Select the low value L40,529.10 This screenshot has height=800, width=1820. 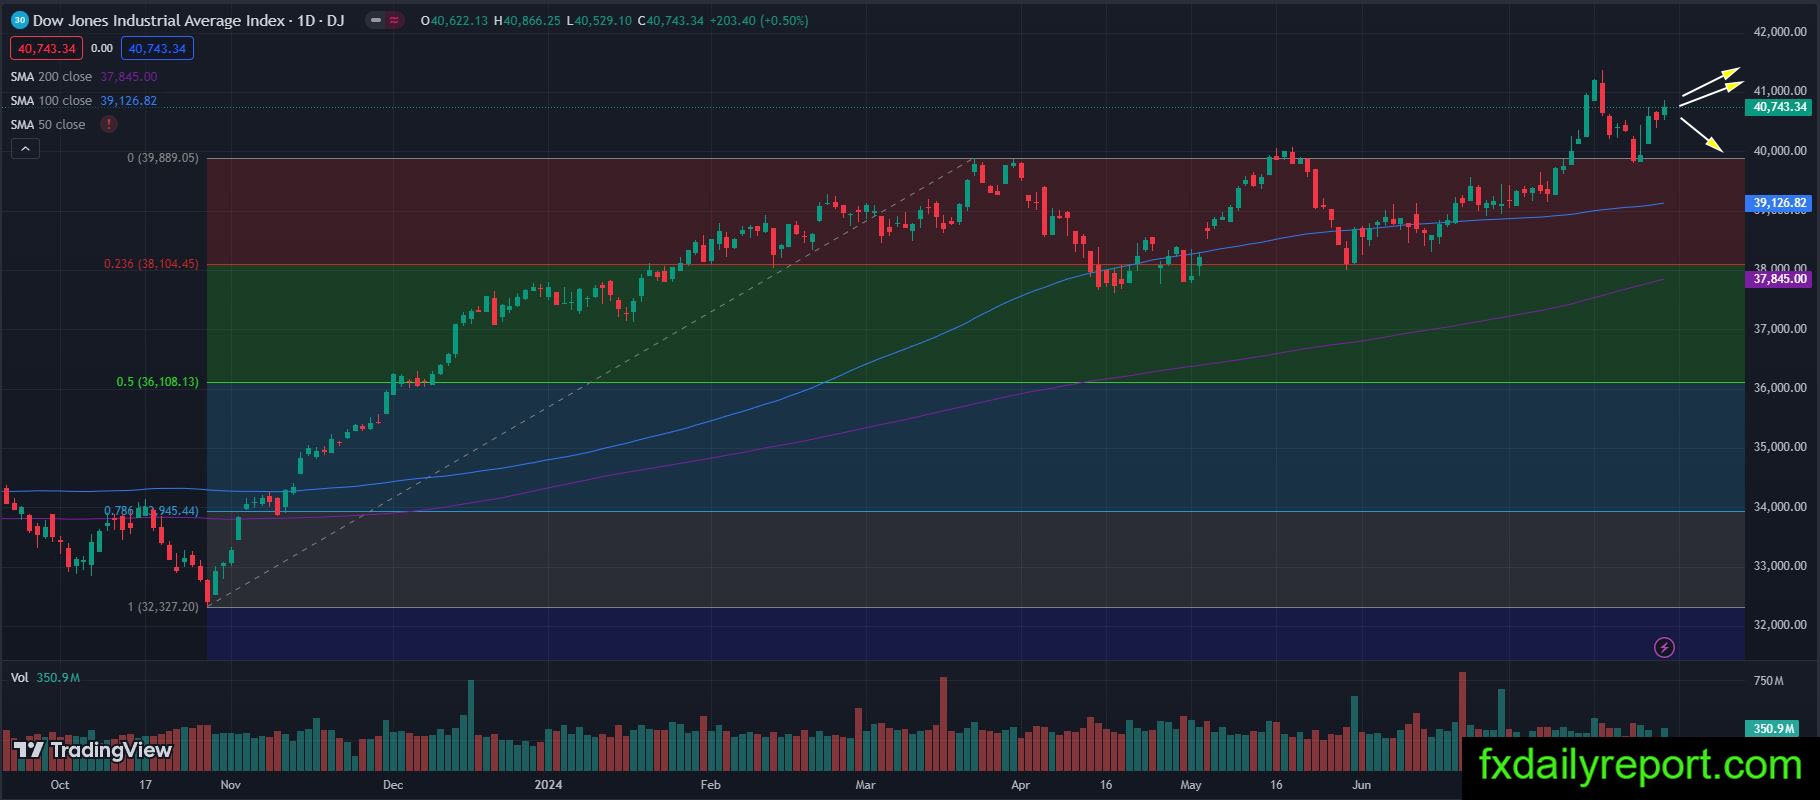(598, 21)
